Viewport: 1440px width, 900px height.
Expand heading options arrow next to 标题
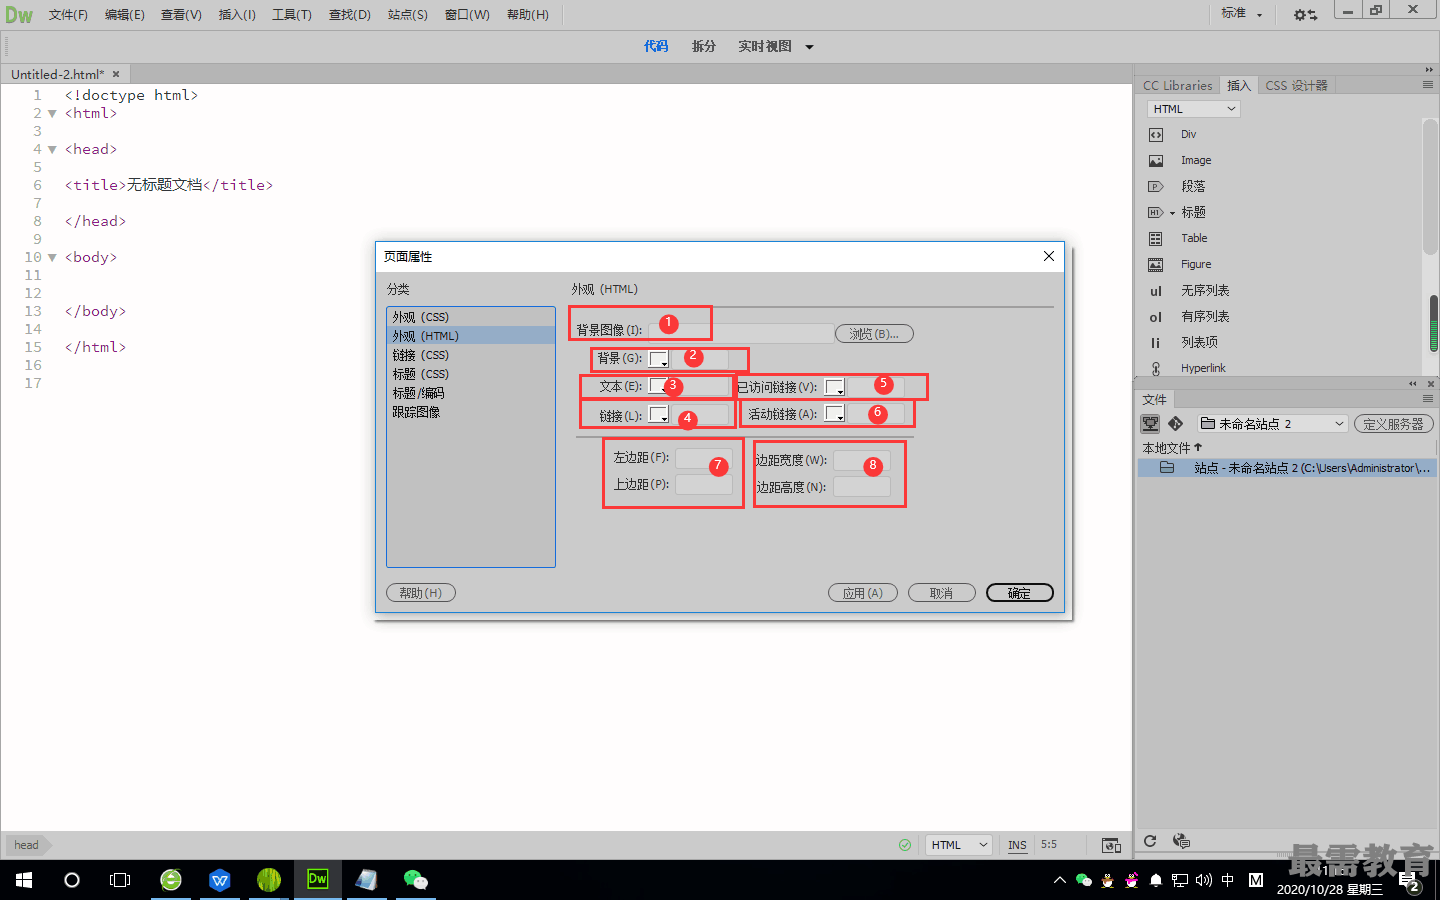(x=1172, y=213)
